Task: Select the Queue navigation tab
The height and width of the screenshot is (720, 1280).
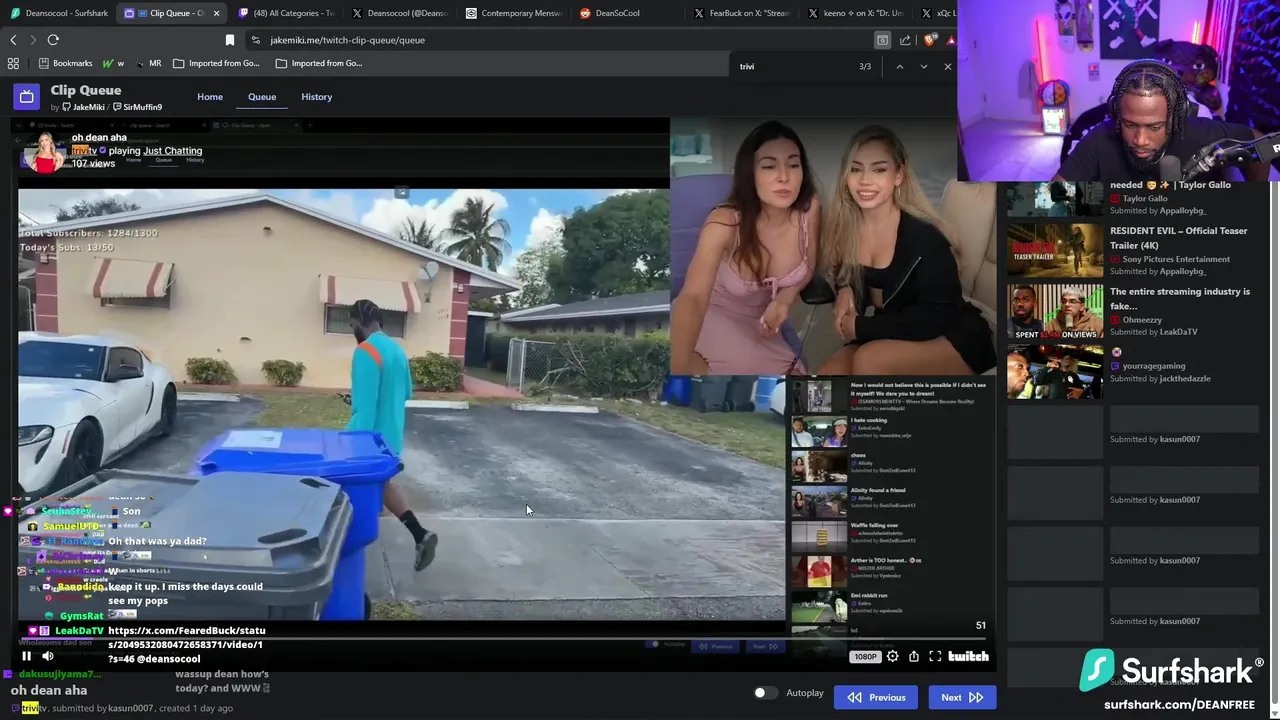Action: click(x=262, y=97)
